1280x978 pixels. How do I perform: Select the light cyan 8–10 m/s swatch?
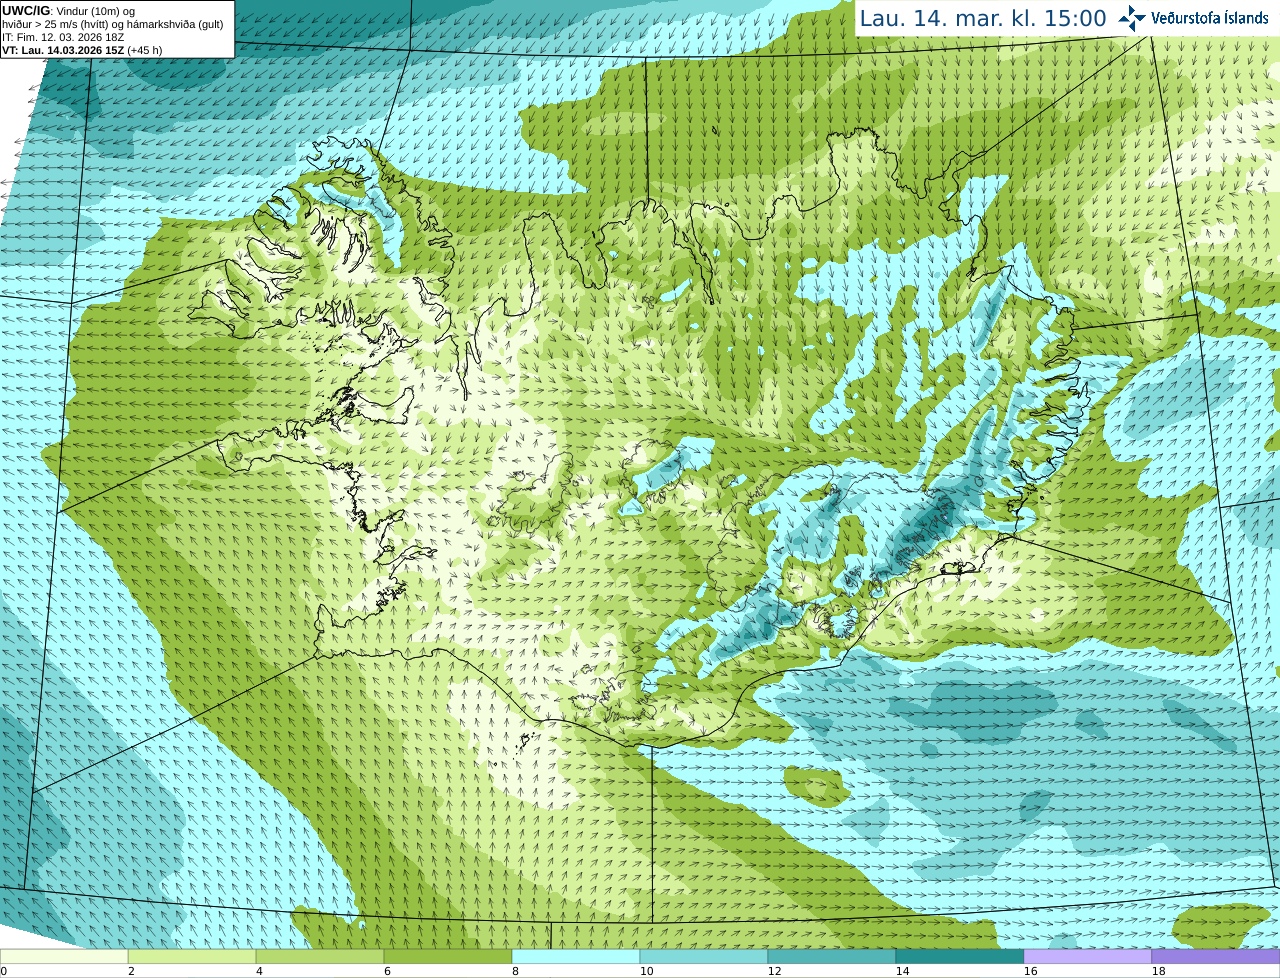pyautogui.click(x=576, y=956)
